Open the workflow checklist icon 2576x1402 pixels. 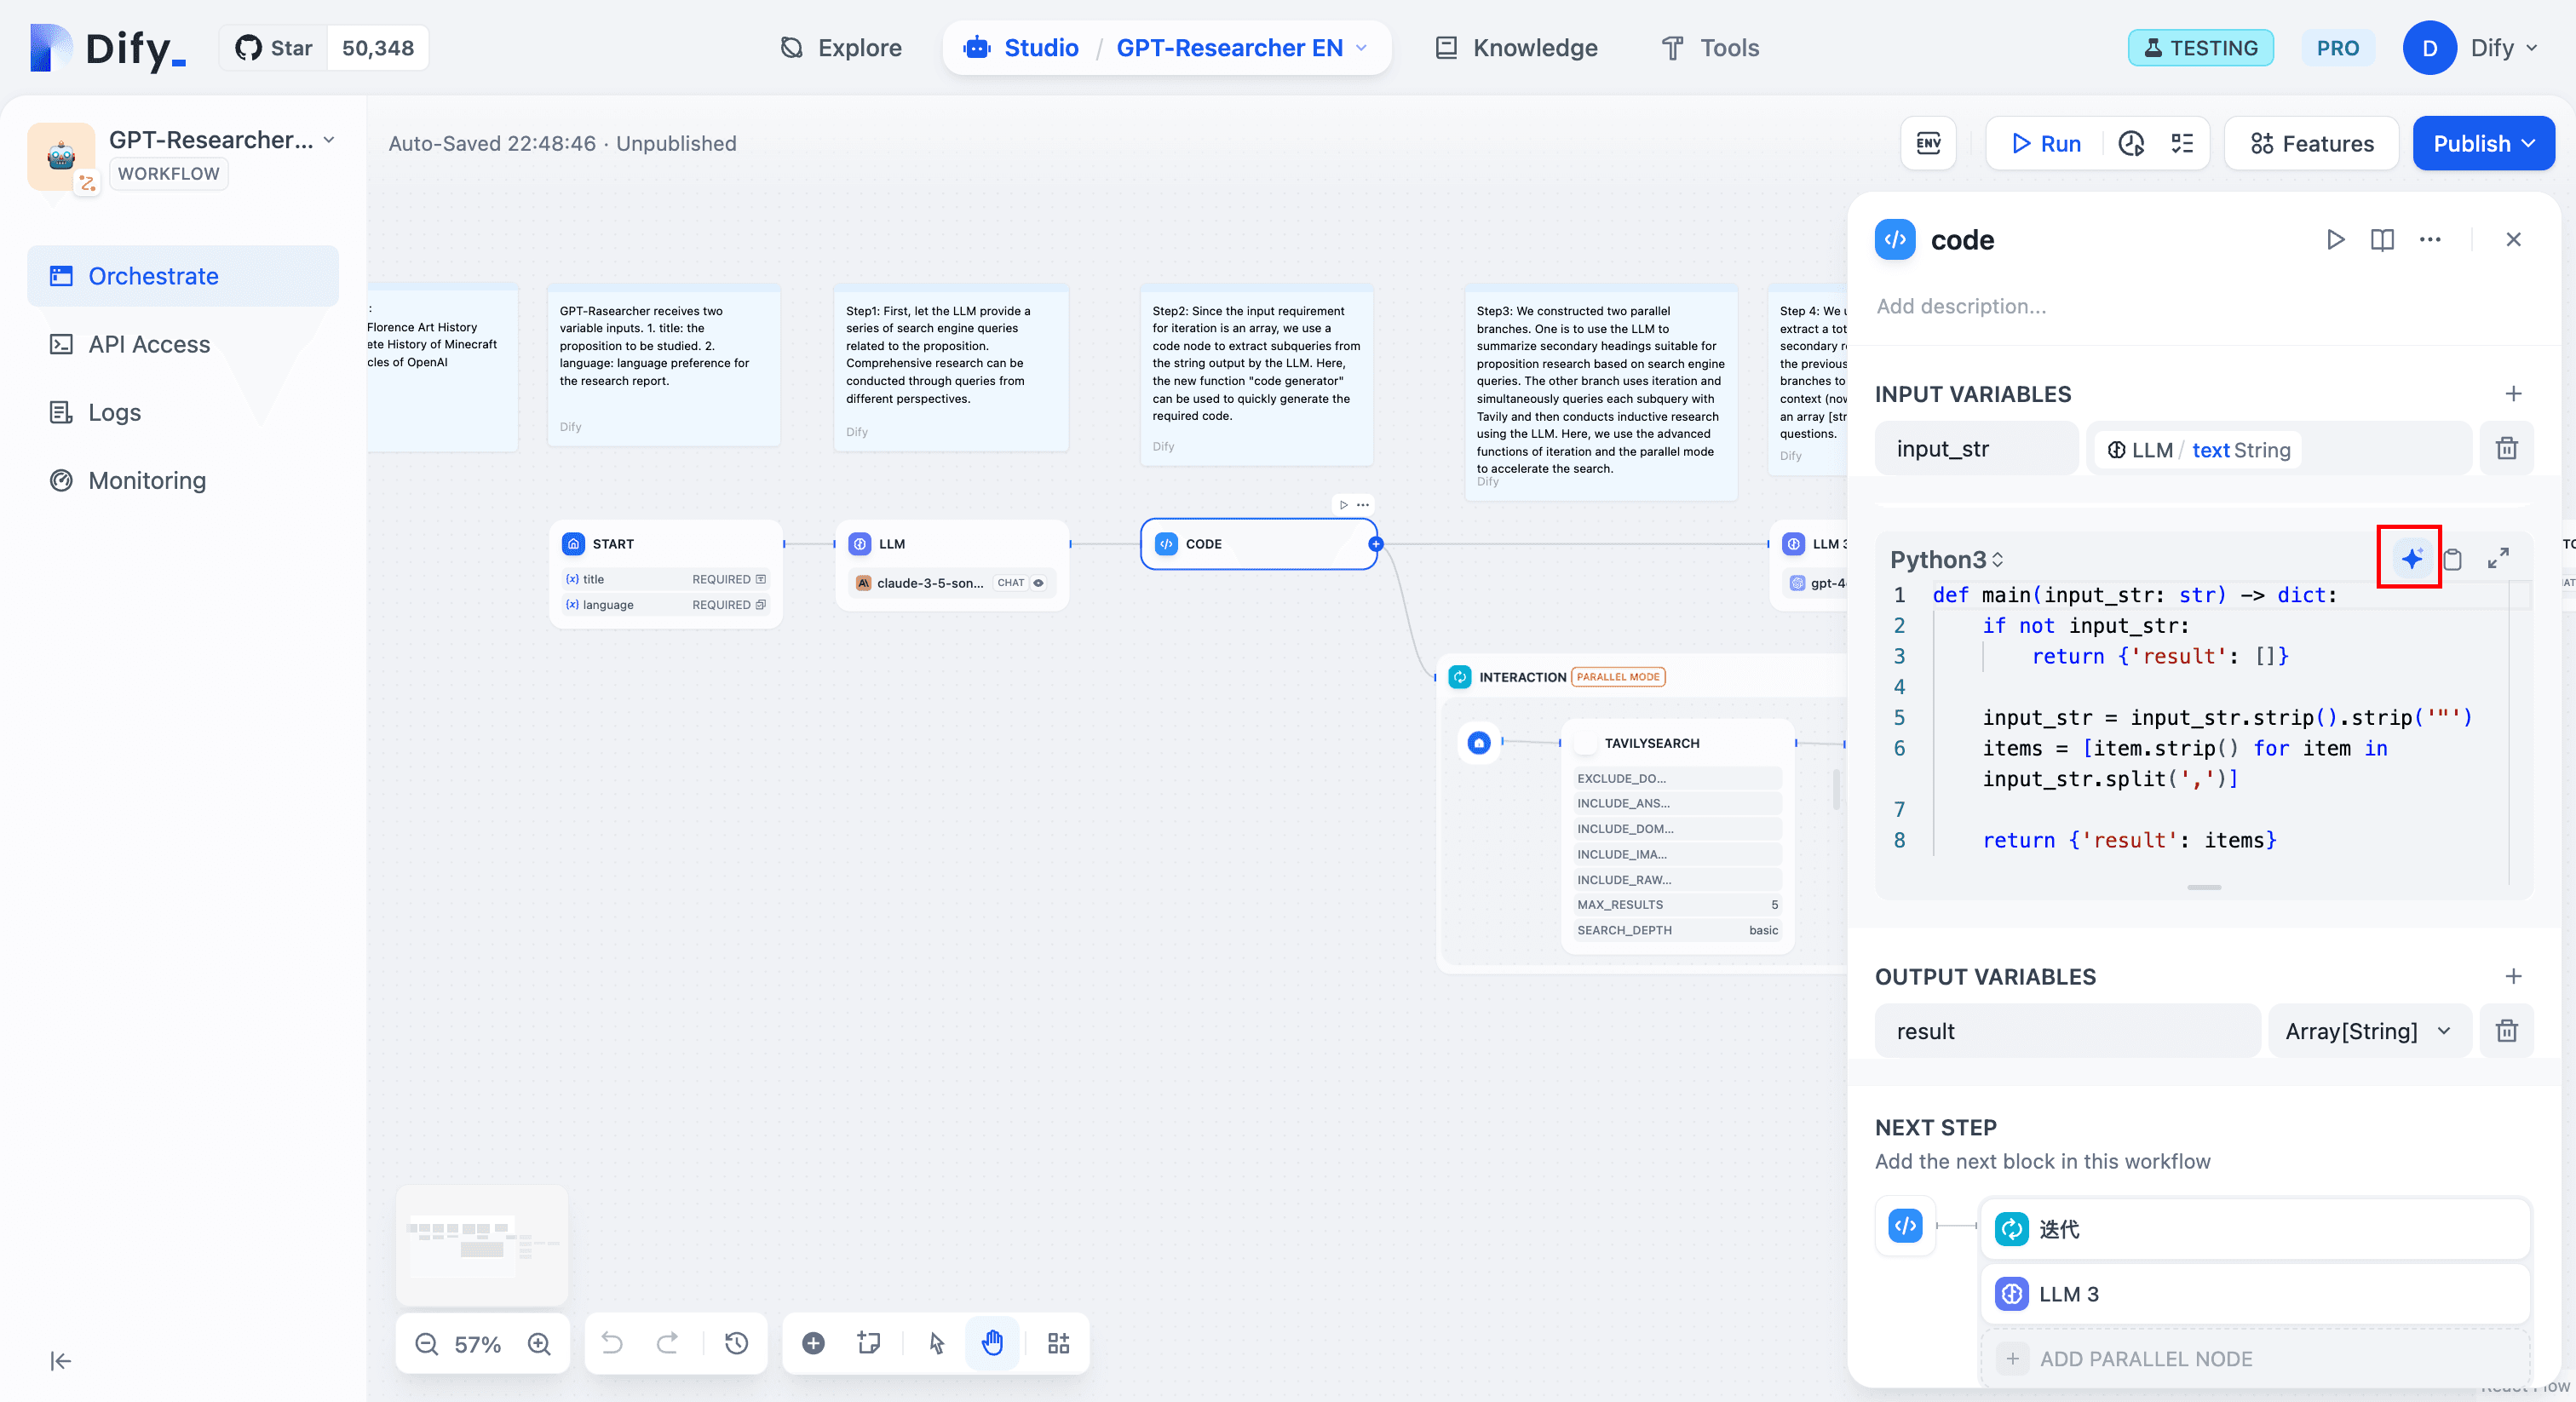click(2182, 143)
